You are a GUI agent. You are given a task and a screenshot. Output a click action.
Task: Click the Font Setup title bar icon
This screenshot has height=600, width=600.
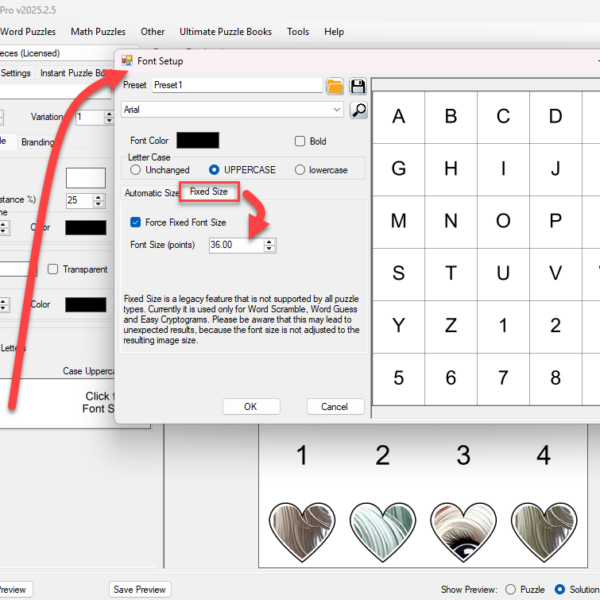click(x=127, y=61)
